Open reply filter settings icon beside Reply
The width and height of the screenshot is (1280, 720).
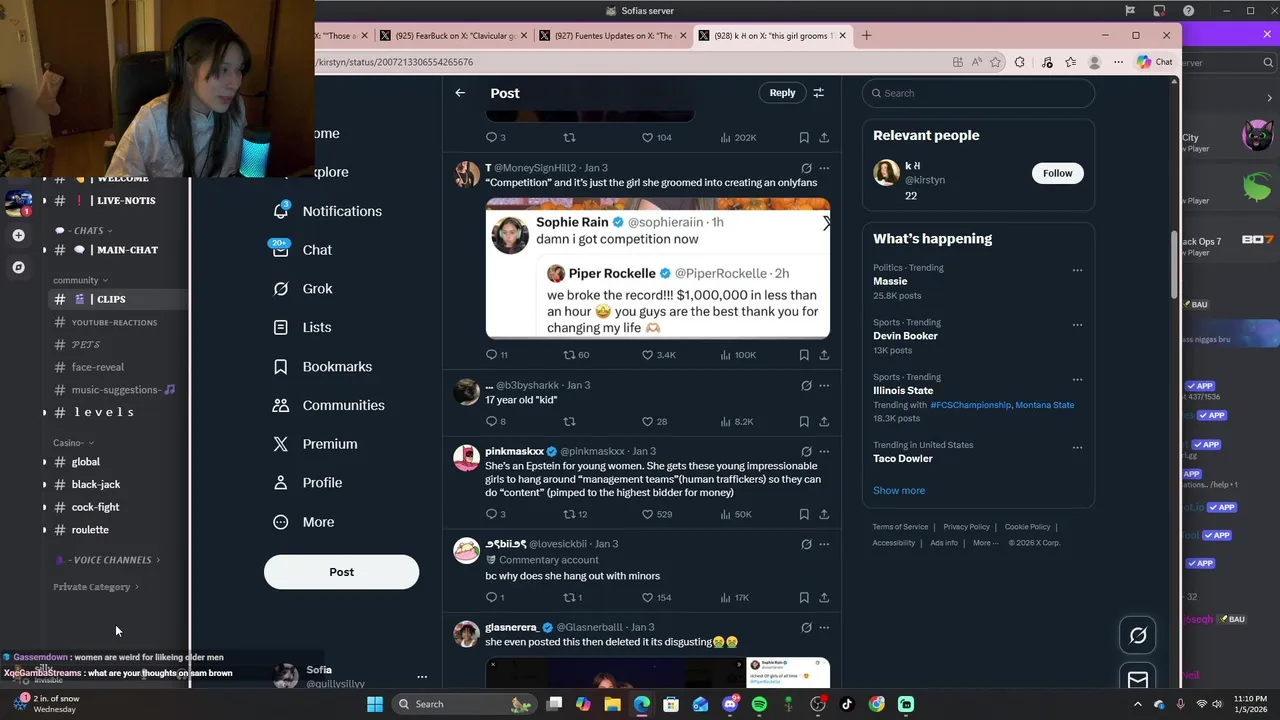(x=818, y=93)
